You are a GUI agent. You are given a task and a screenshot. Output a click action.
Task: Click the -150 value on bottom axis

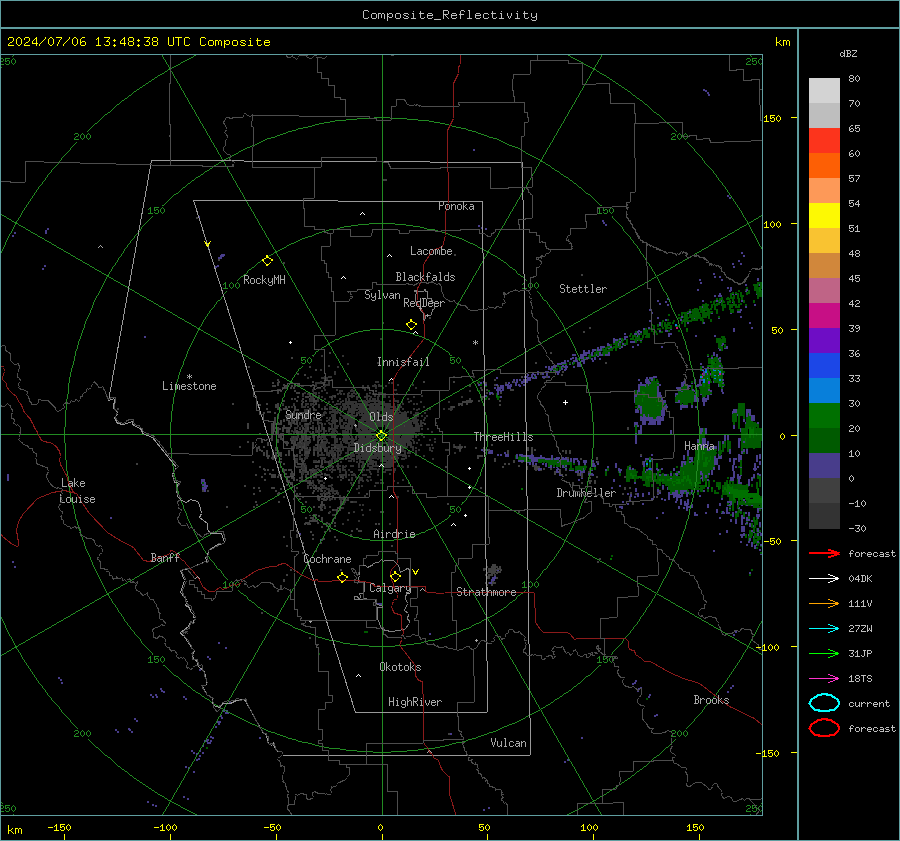tap(59, 827)
